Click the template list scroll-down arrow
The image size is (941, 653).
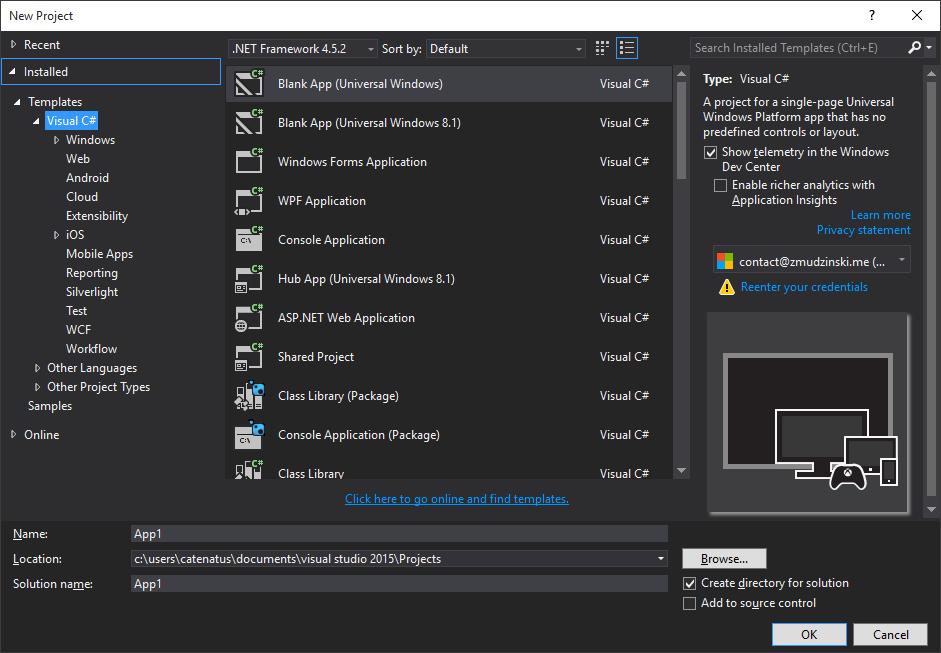click(x=681, y=471)
